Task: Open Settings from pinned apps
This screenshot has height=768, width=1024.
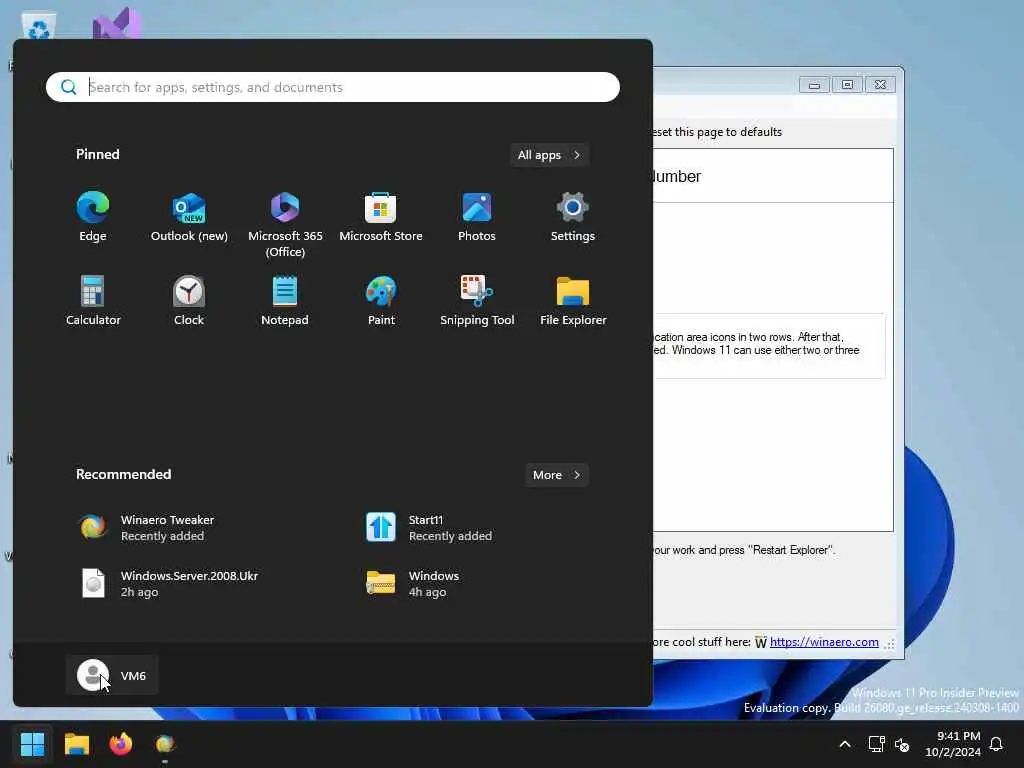Action: [573, 217]
